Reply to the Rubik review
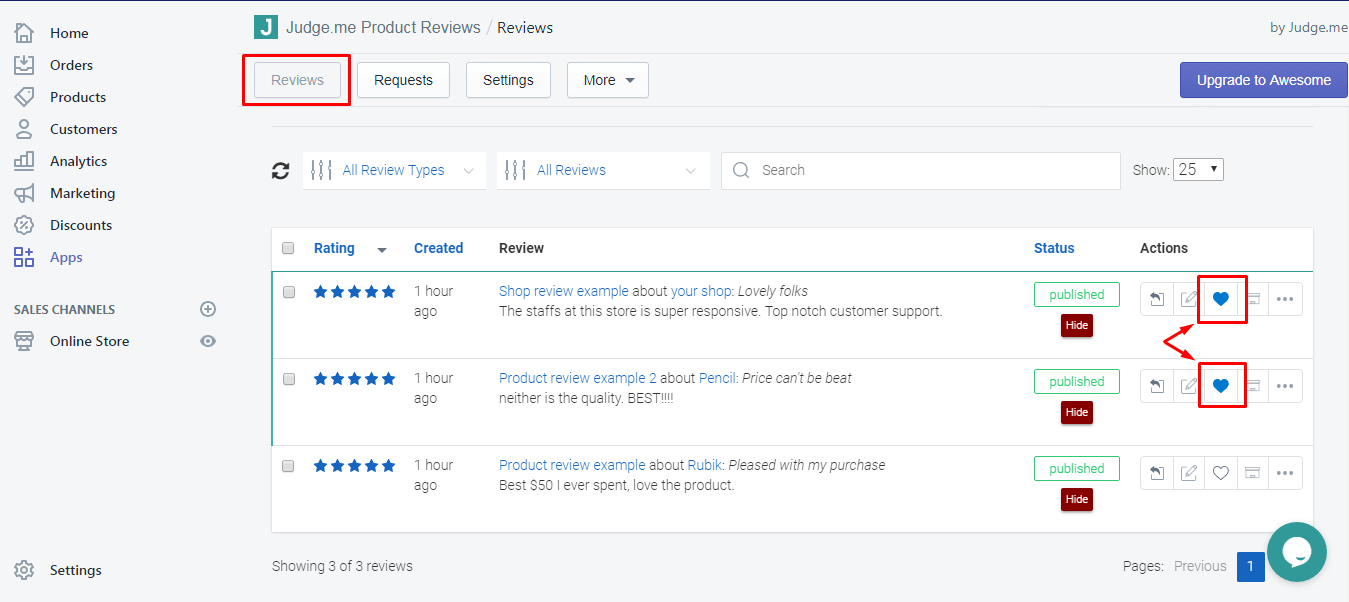1349x602 pixels. click(x=1157, y=472)
